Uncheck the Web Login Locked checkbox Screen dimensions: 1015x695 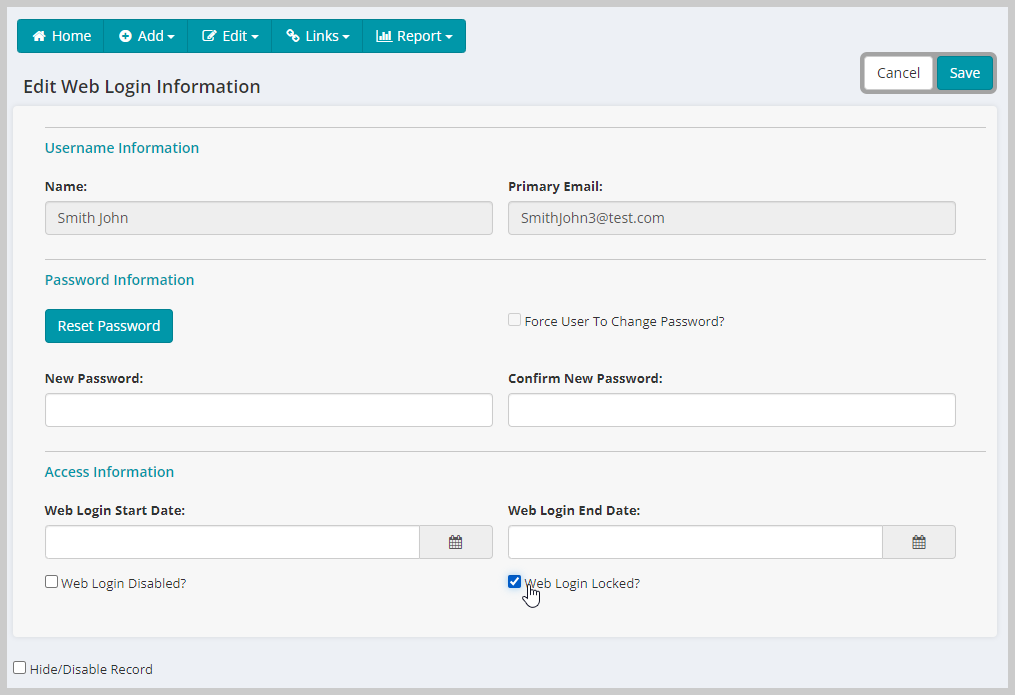pos(514,581)
